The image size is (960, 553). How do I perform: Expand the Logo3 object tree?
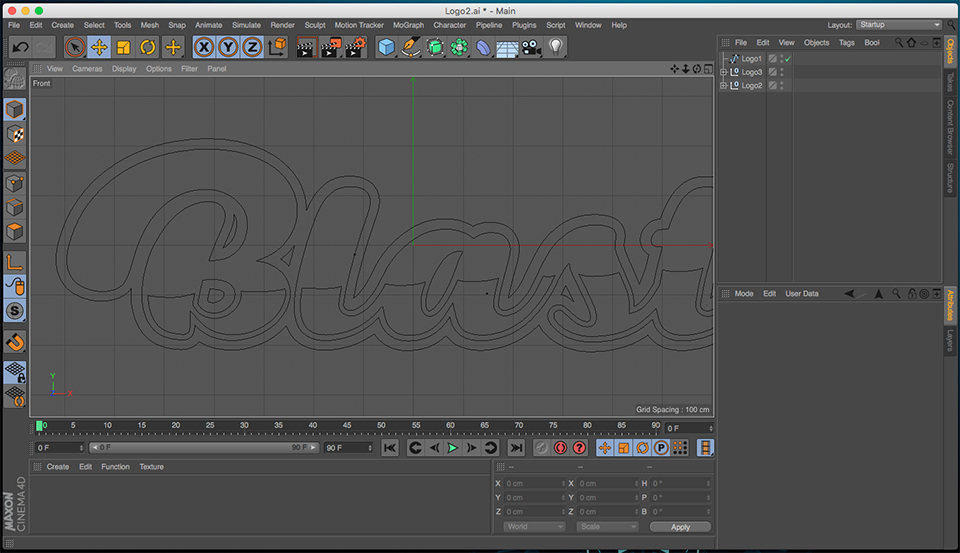(x=724, y=72)
